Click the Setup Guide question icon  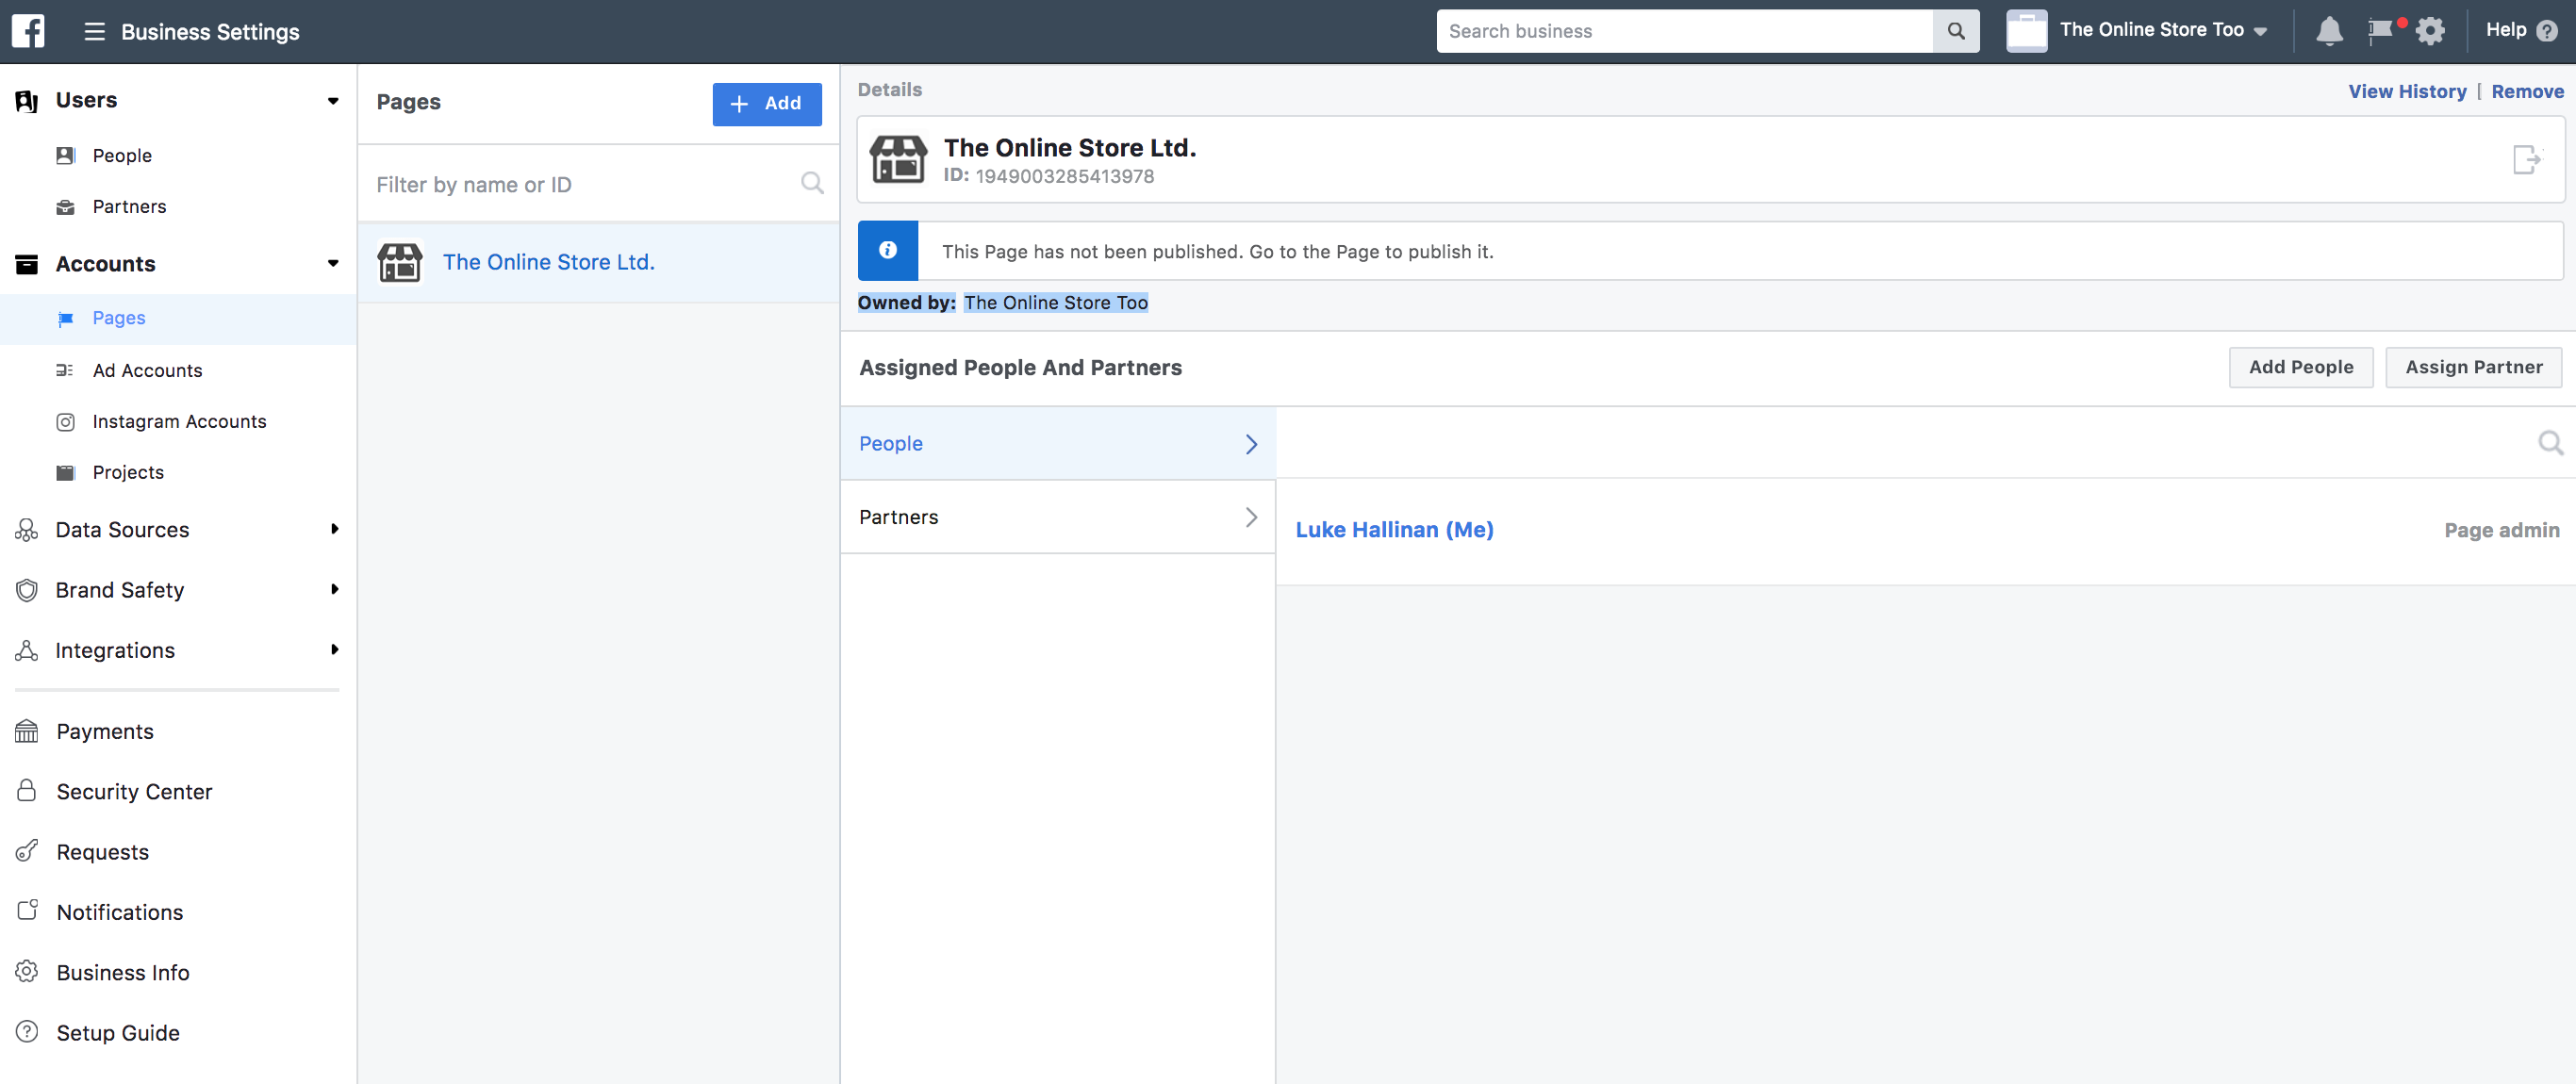27,1031
